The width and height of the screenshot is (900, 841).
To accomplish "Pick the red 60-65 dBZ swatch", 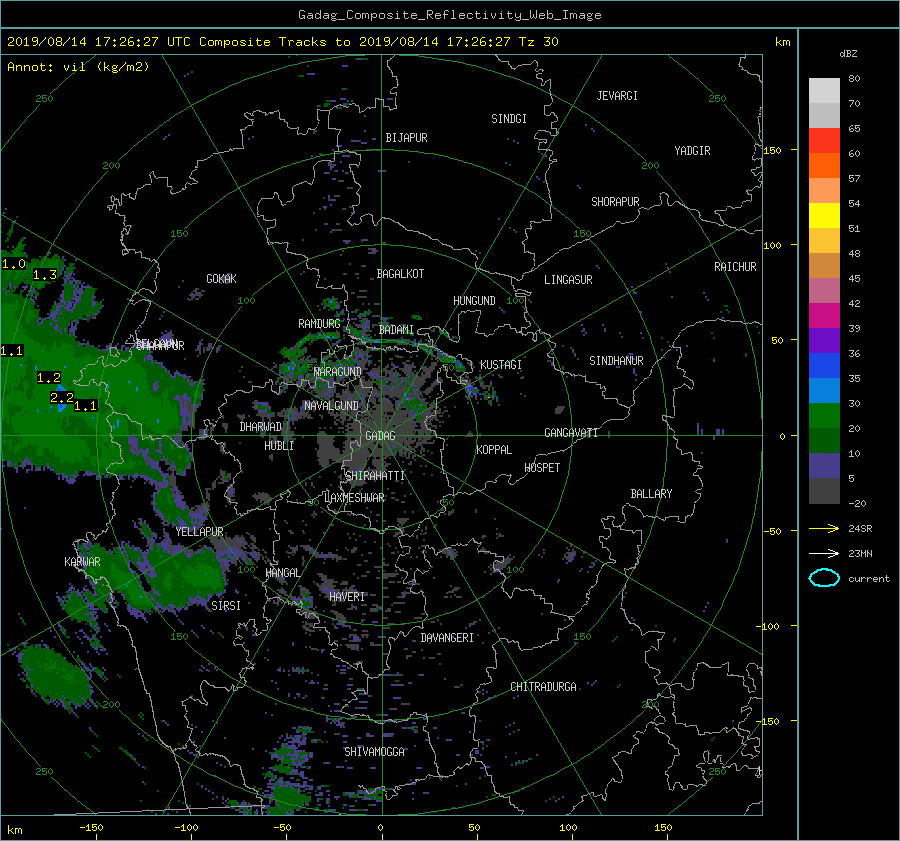I will [x=824, y=140].
